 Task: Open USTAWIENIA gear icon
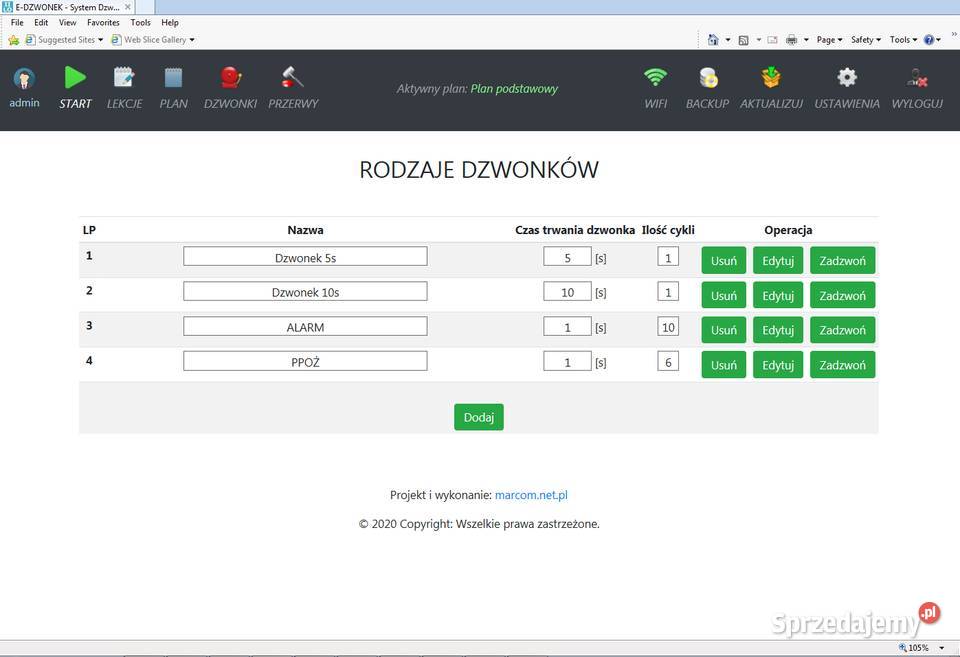click(x=847, y=78)
